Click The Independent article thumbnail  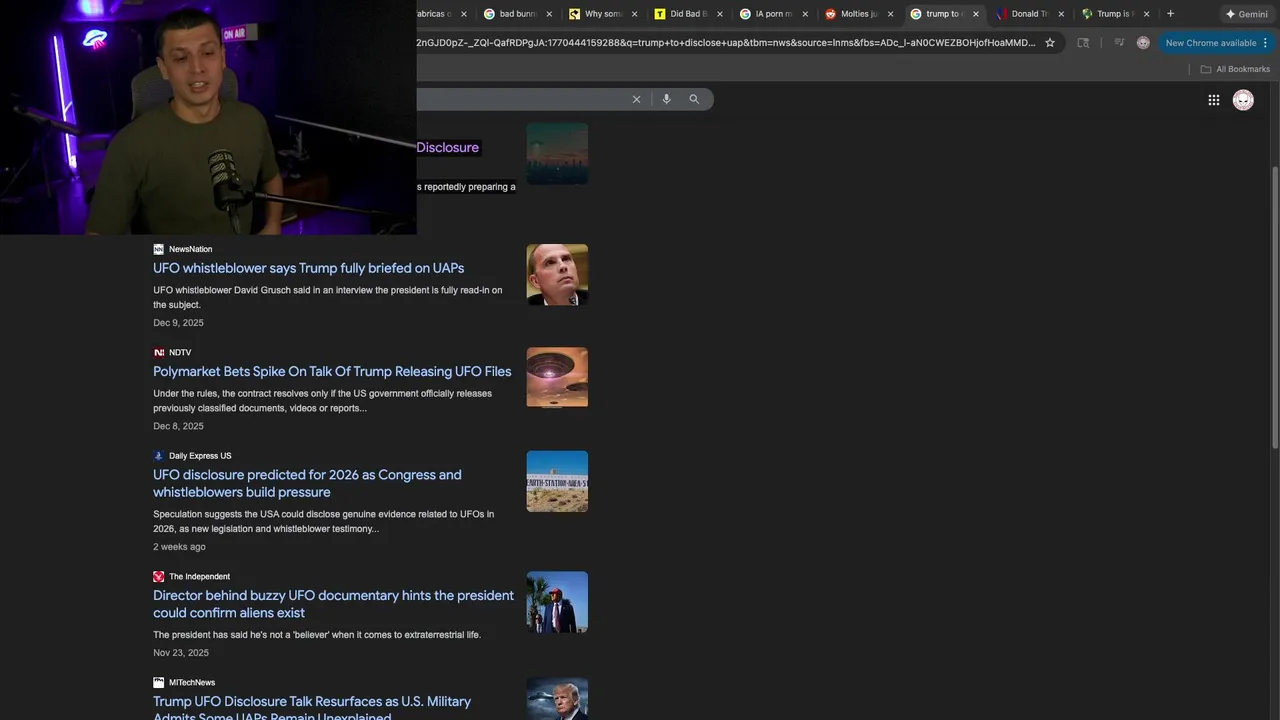pos(557,602)
